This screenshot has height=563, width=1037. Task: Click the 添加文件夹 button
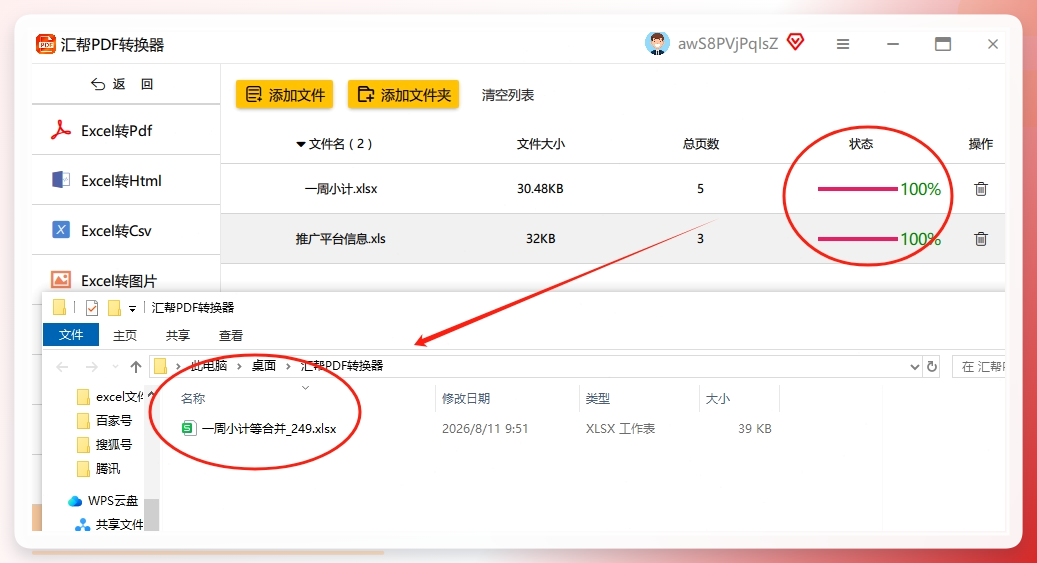[x=403, y=95]
